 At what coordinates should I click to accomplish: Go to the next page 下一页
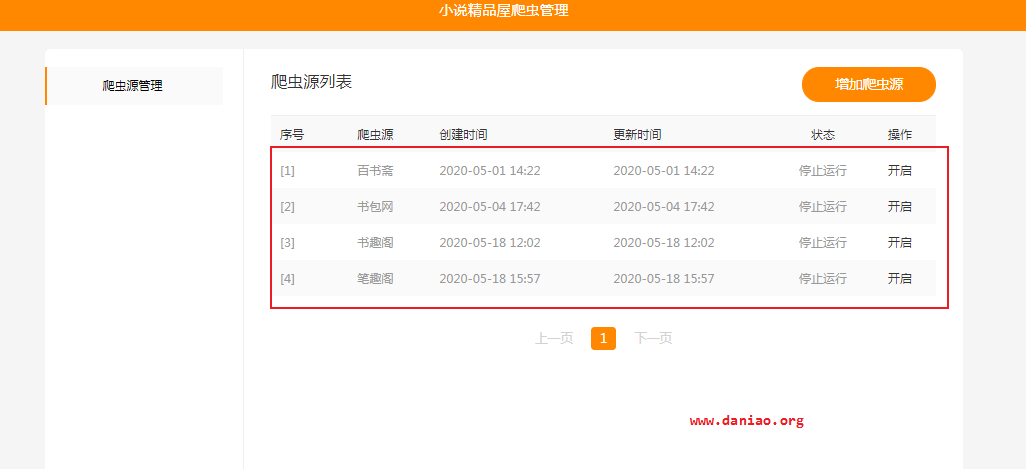pos(653,338)
